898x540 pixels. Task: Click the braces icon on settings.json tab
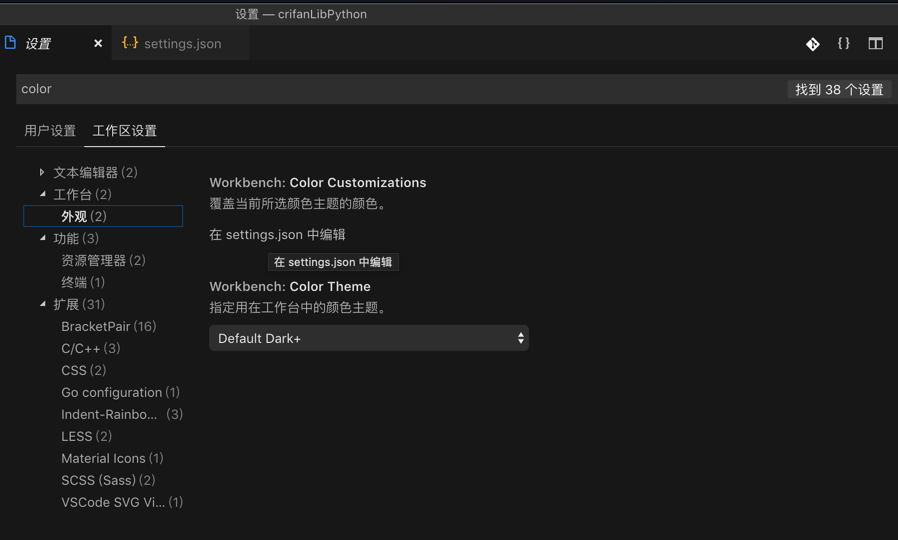click(x=130, y=43)
